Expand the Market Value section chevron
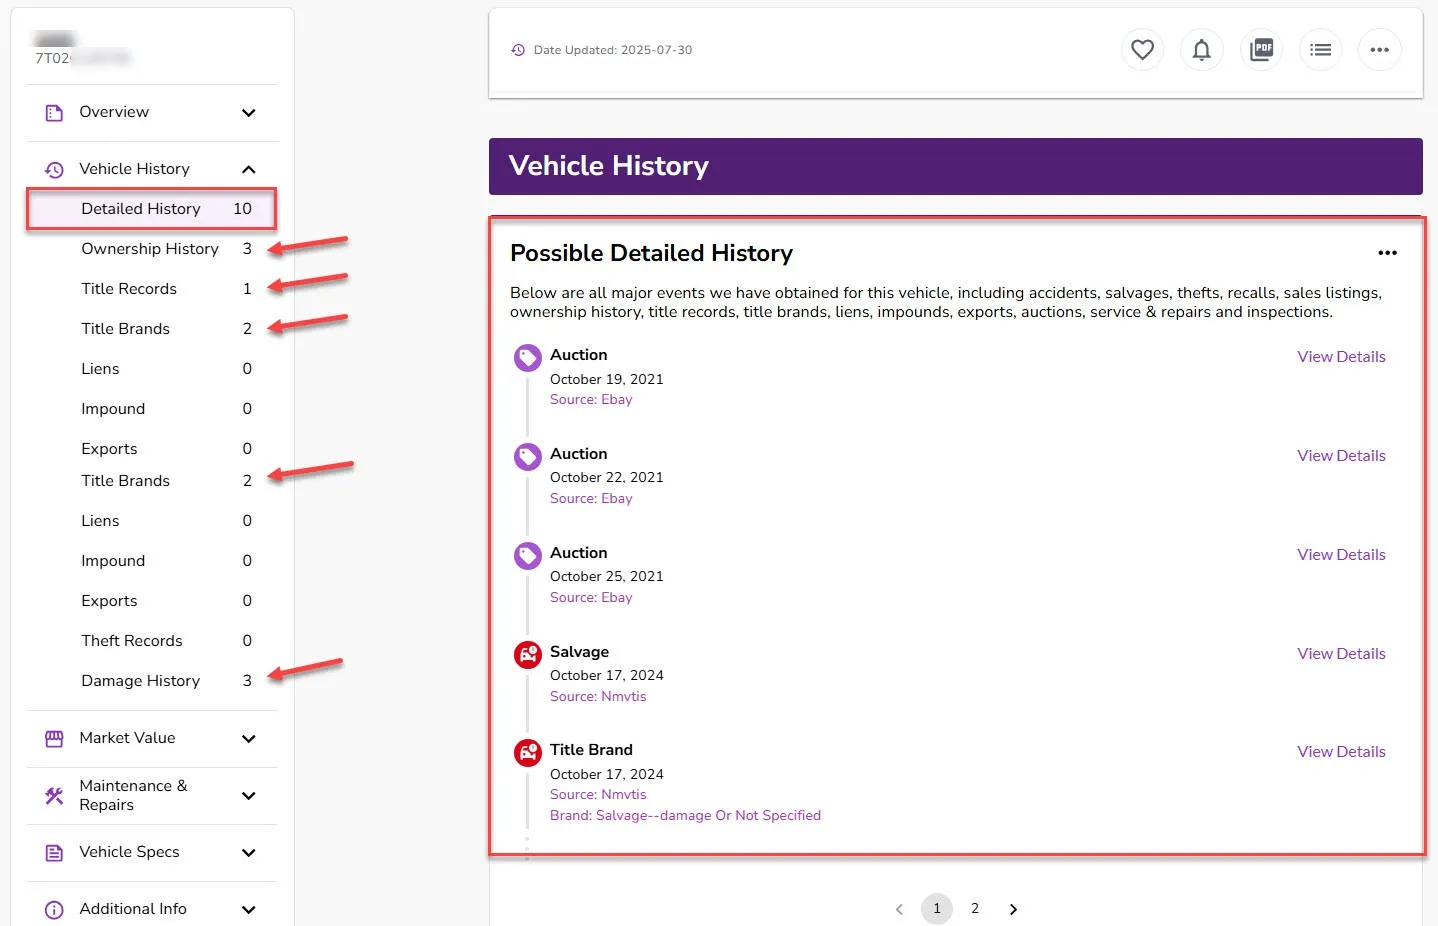 (249, 739)
